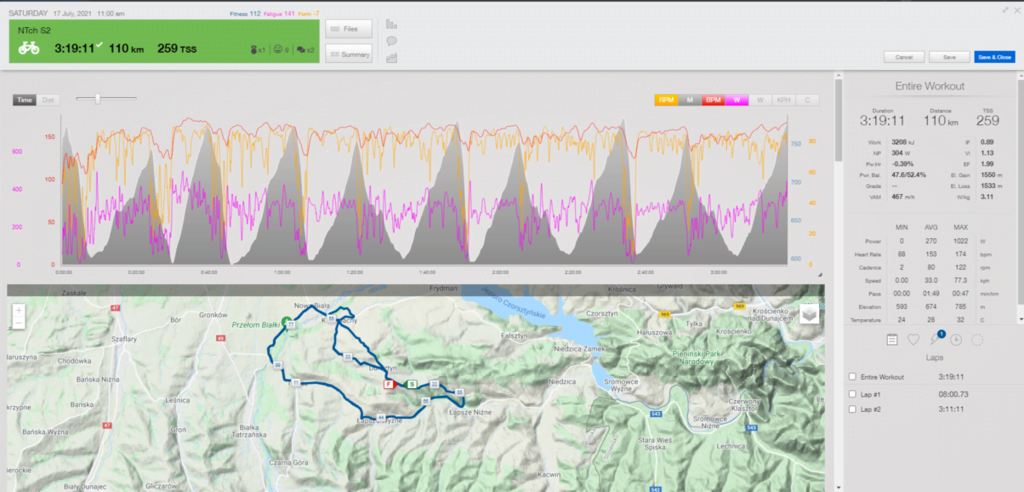Image resolution: width=1024 pixels, height=492 pixels.
Task: Open the comments speech bubble icon
Action: 391,41
